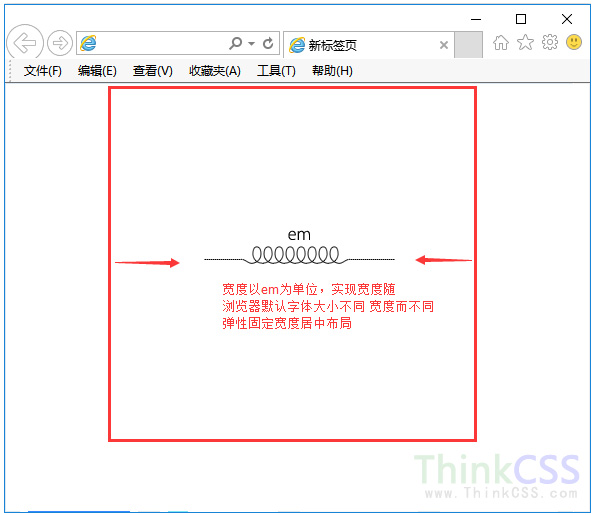This screenshot has height=515, width=594.
Task: Open tools with the gear icon
Action: point(550,42)
